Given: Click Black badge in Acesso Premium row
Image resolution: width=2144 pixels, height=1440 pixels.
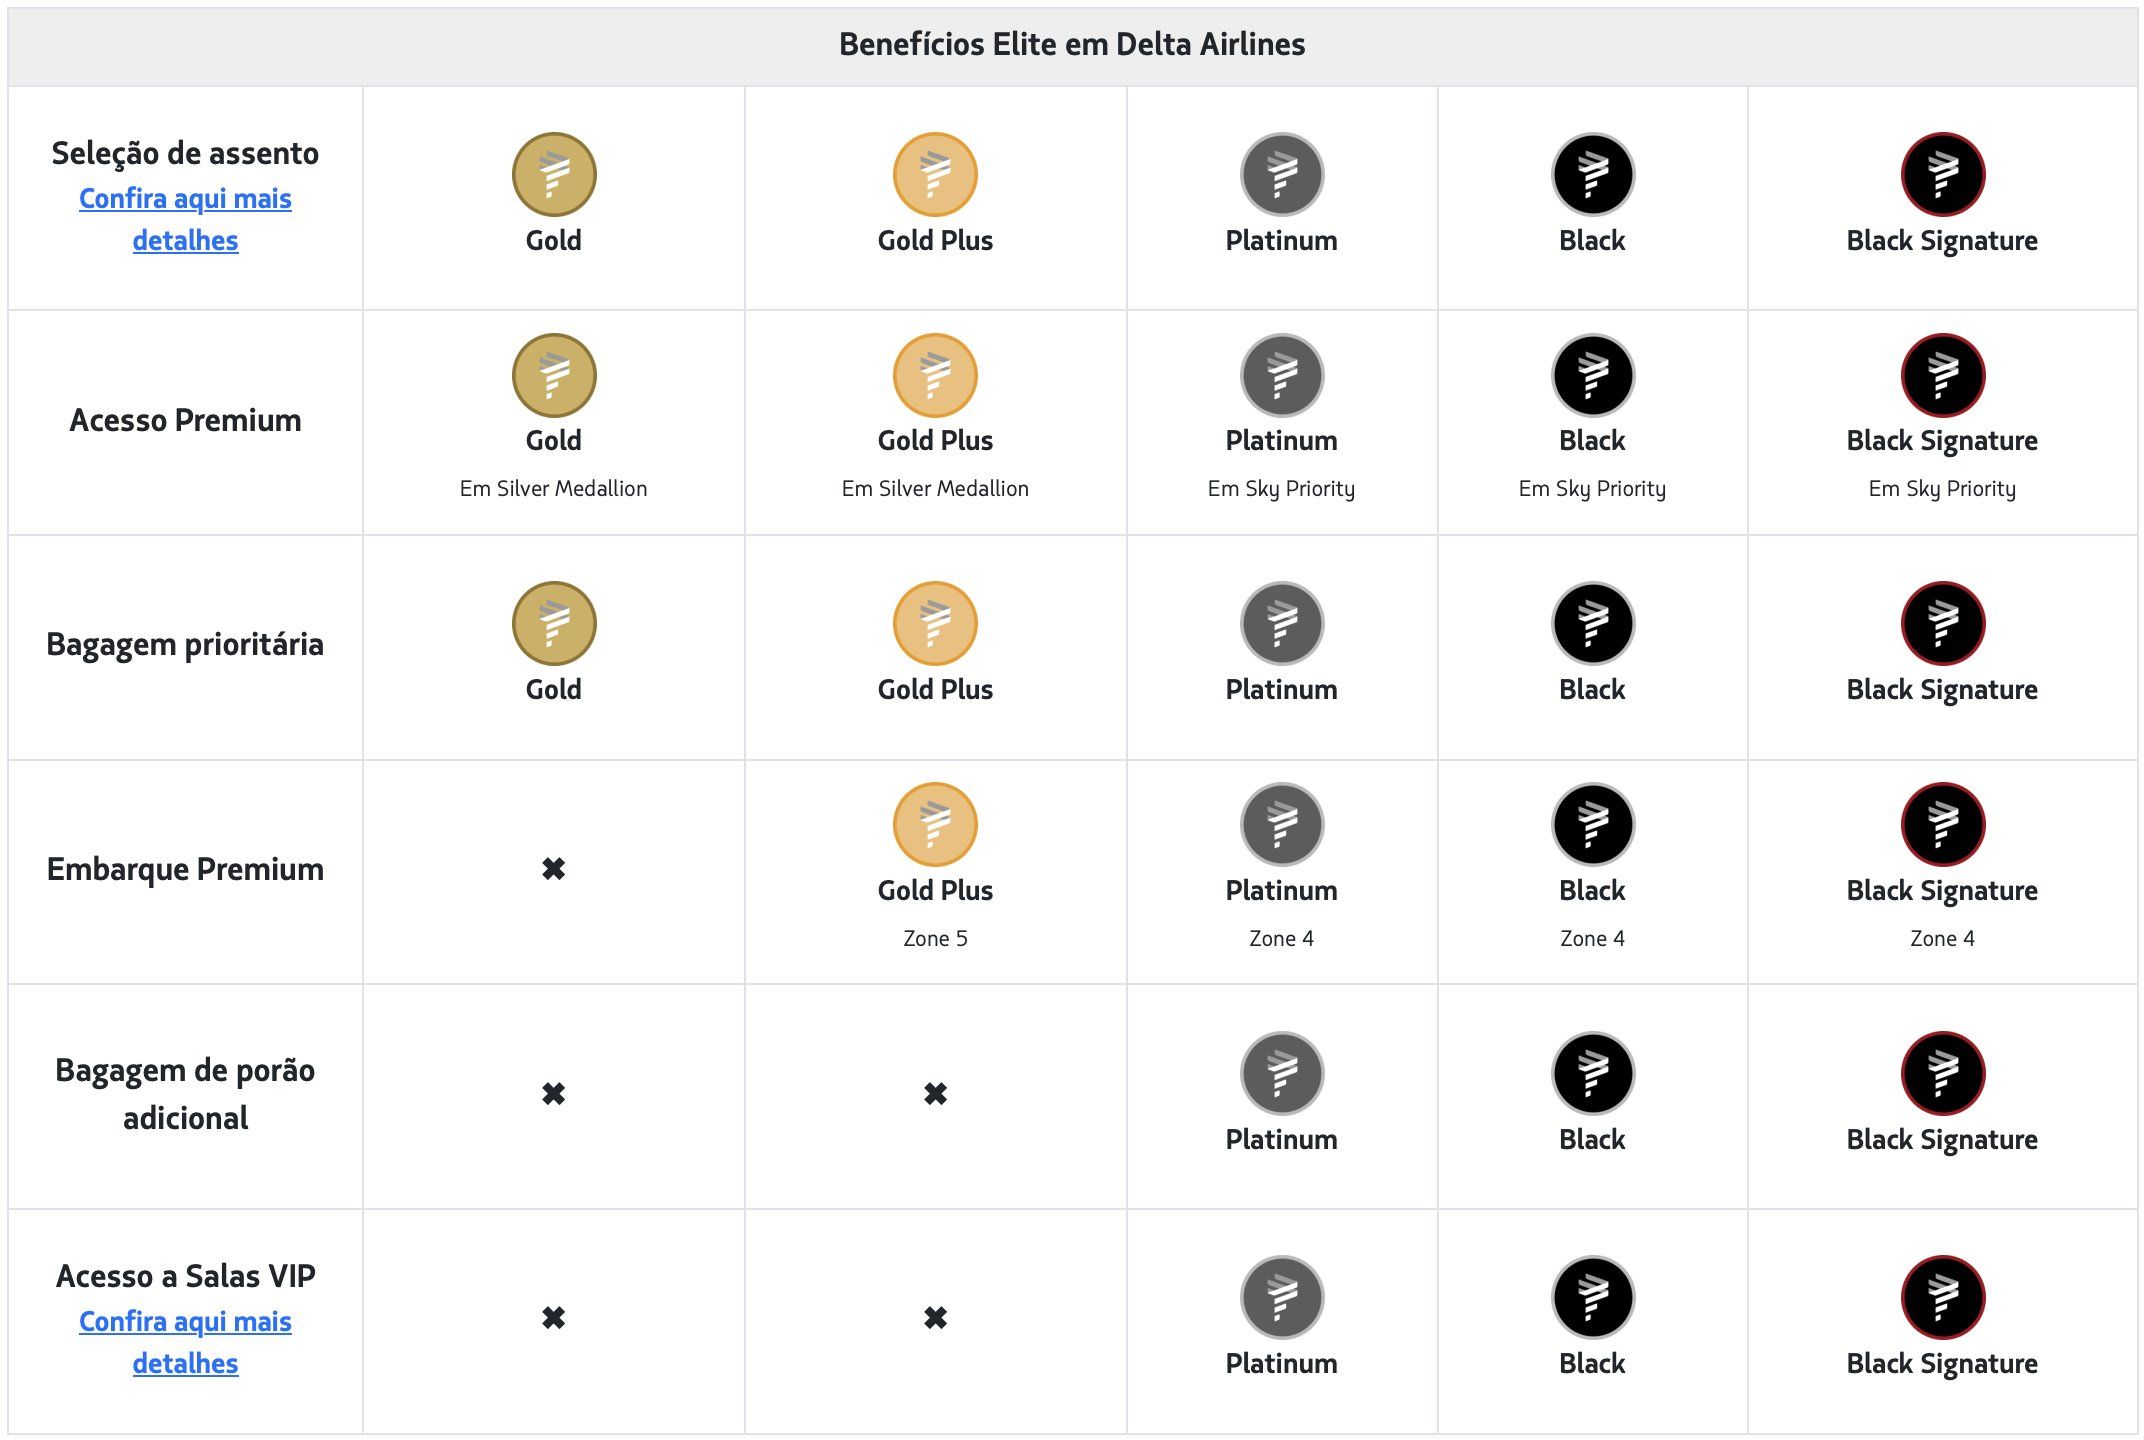Looking at the screenshot, I should click(x=1592, y=376).
